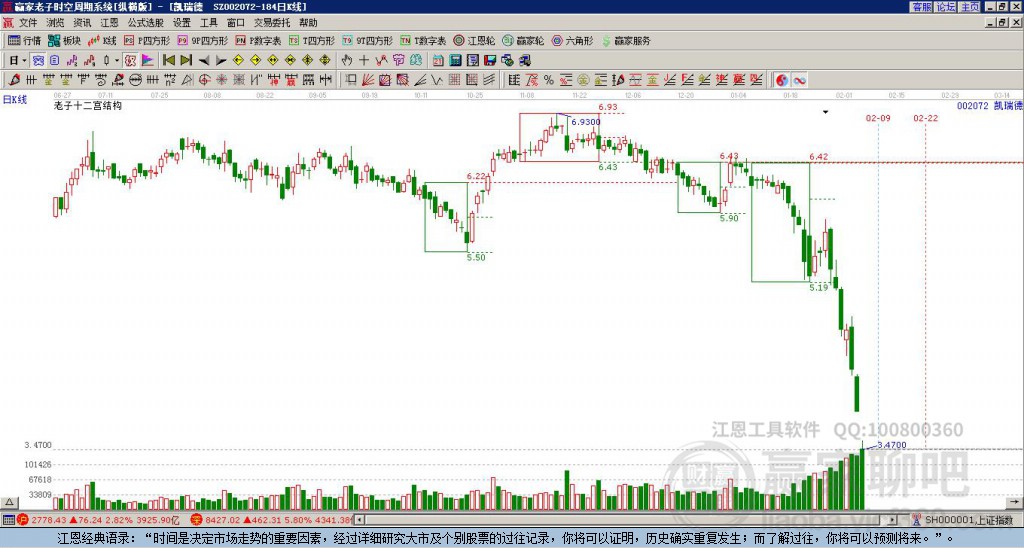
Task: Open the calendar icon
Action: tap(438, 61)
